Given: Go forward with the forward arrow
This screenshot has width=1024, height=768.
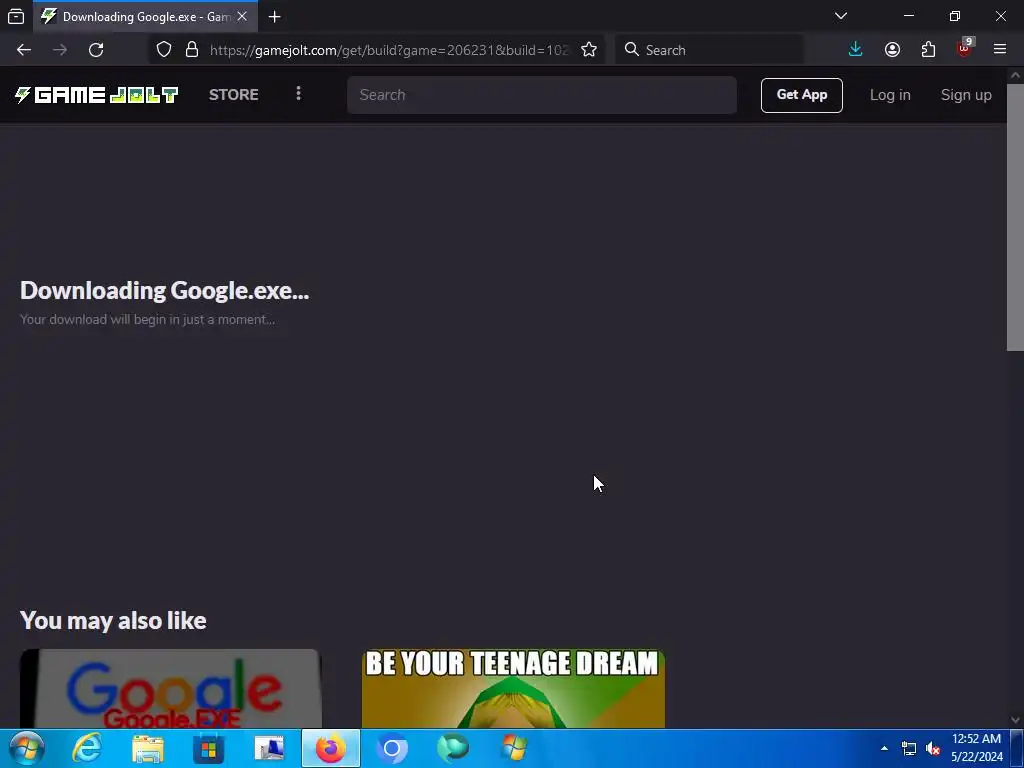Looking at the screenshot, I should [x=60, y=50].
